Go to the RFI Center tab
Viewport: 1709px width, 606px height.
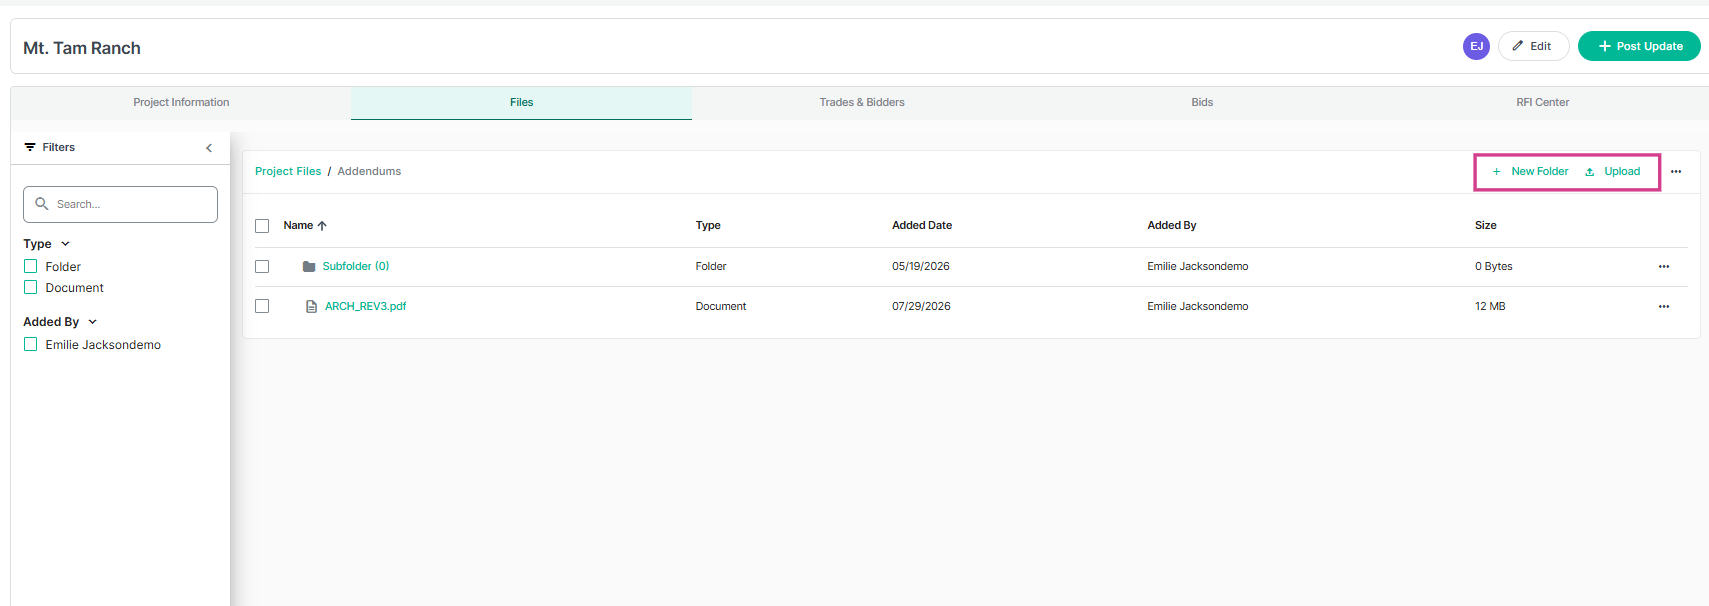point(1542,103)
